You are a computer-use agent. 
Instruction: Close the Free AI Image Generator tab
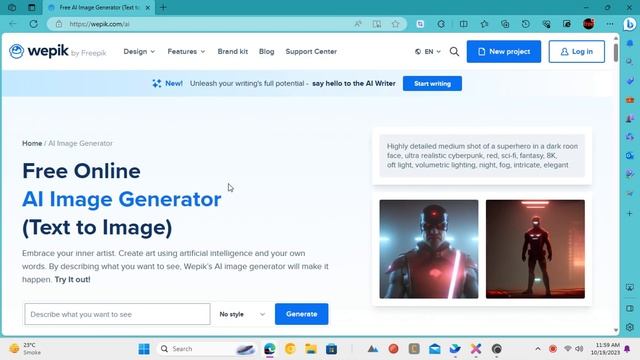148,7
